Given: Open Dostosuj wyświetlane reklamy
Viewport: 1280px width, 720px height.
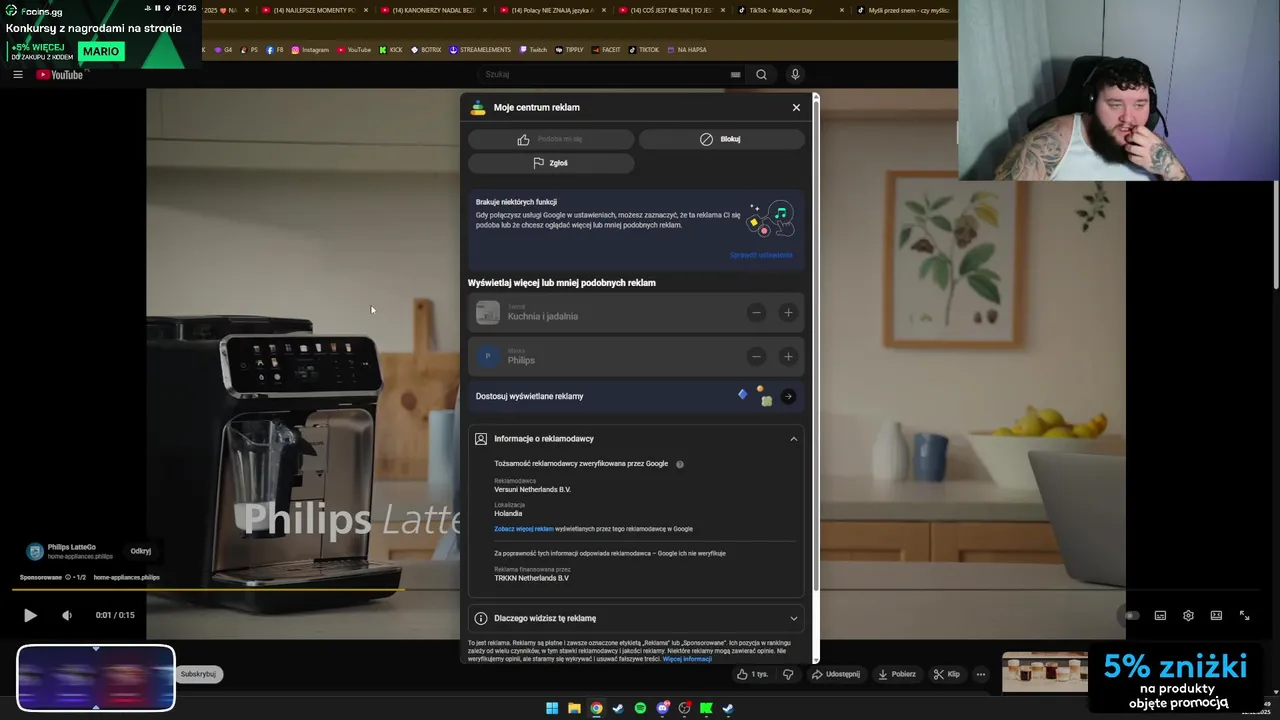Looking at the screenshot, I should (636, 396).
